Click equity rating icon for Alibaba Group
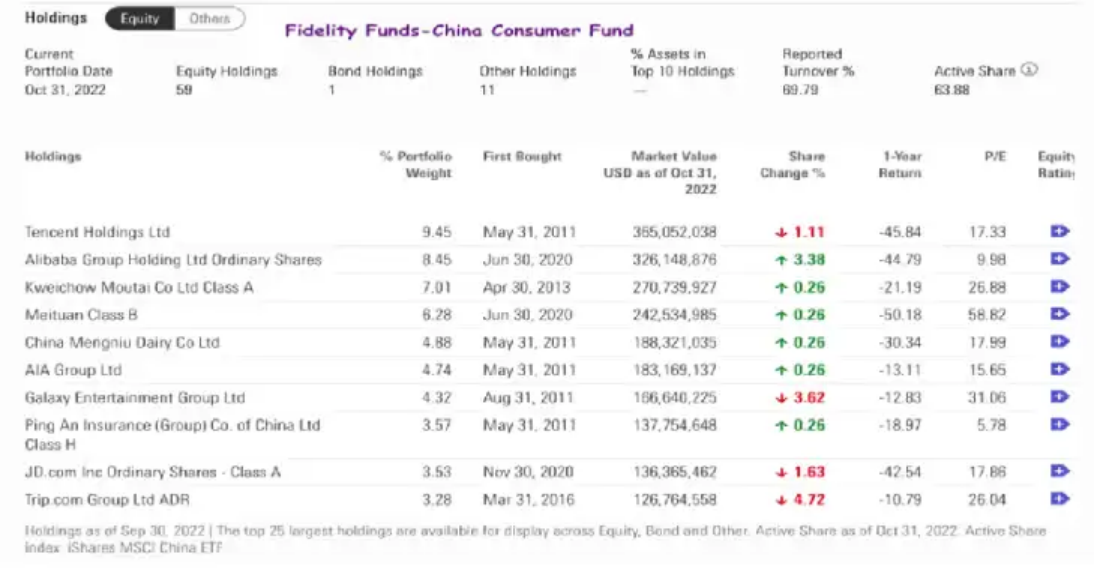1094x569 pixels. (x=1060, y=260)
